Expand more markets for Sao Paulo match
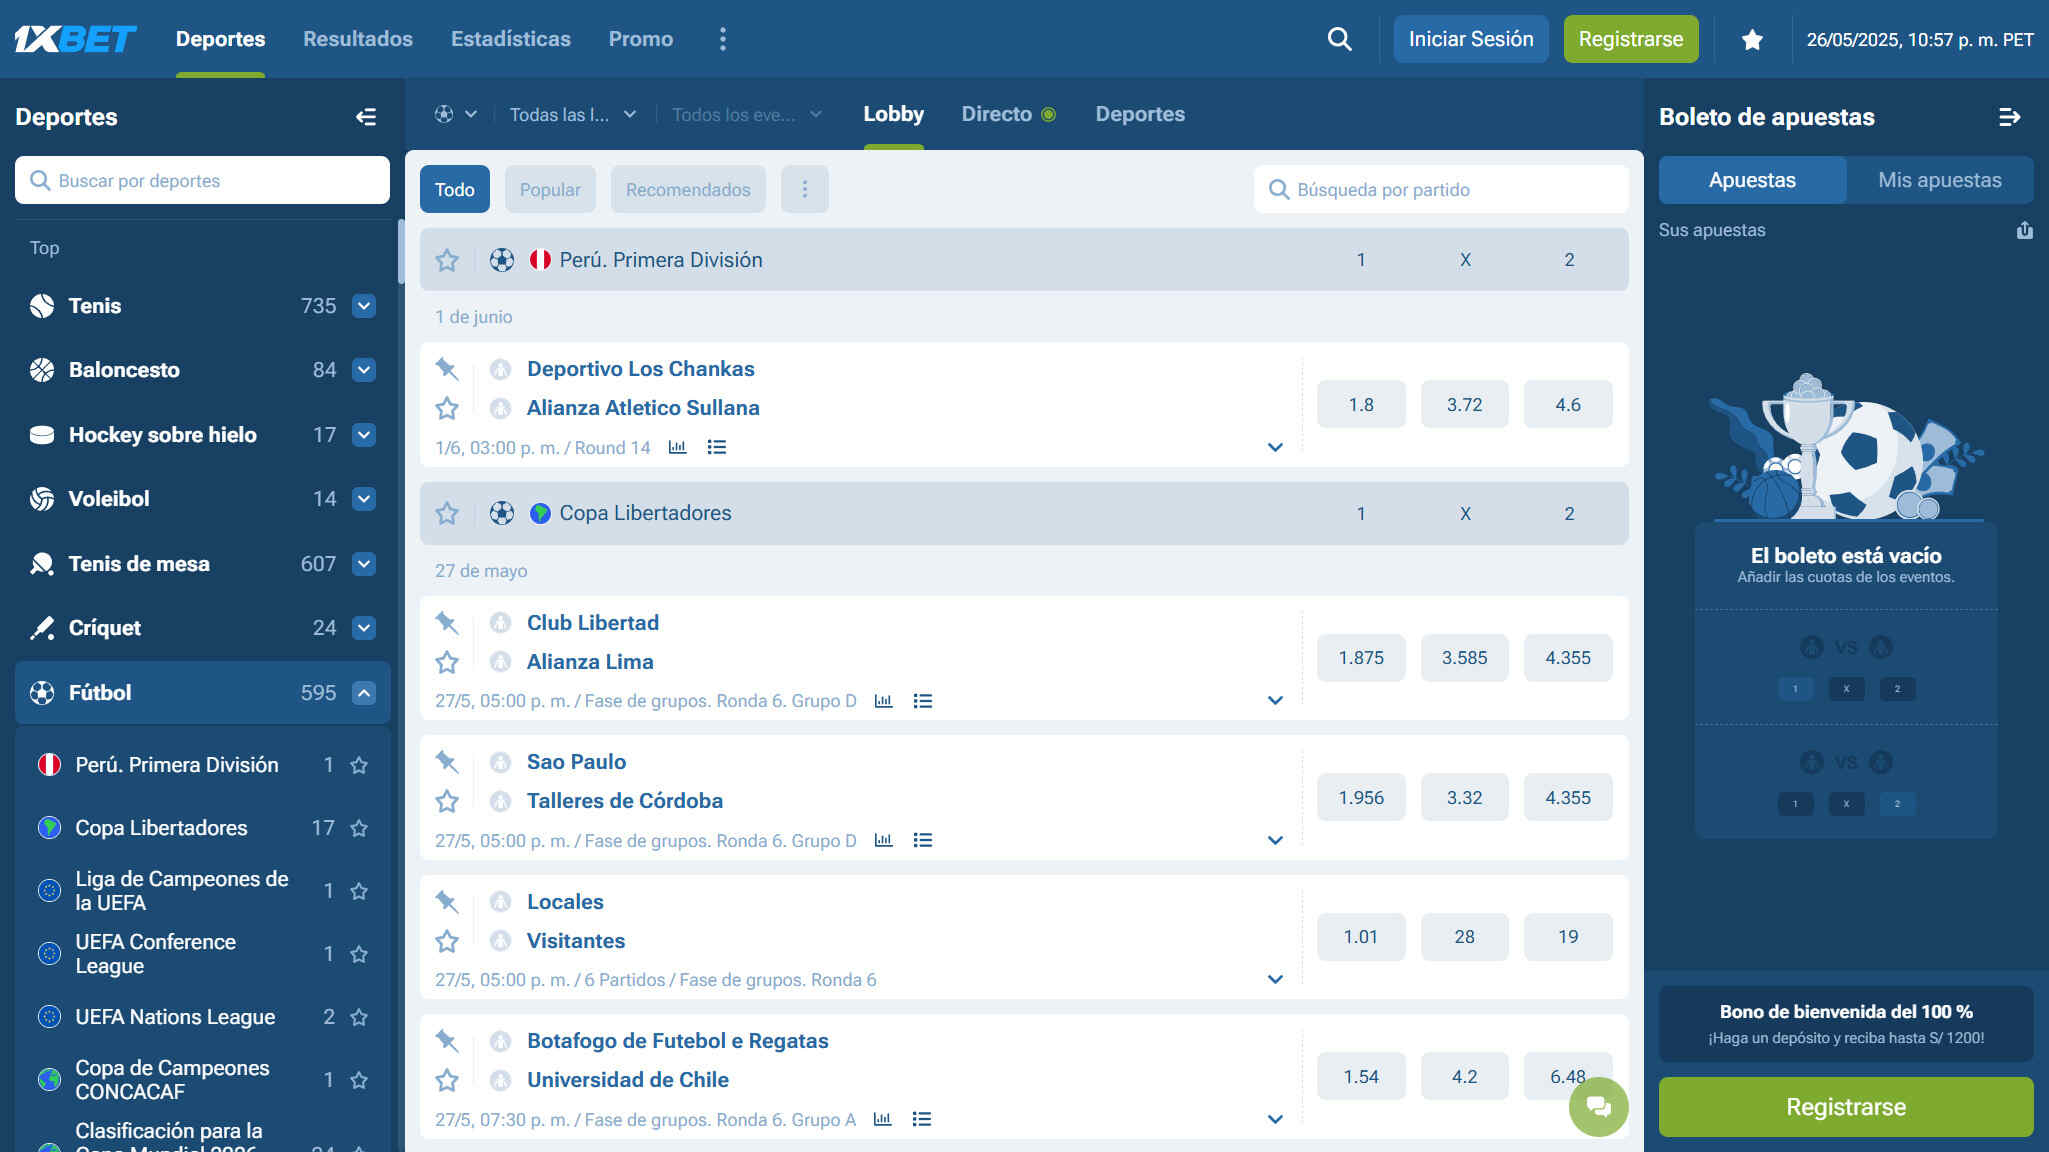 click(1275, 840)
